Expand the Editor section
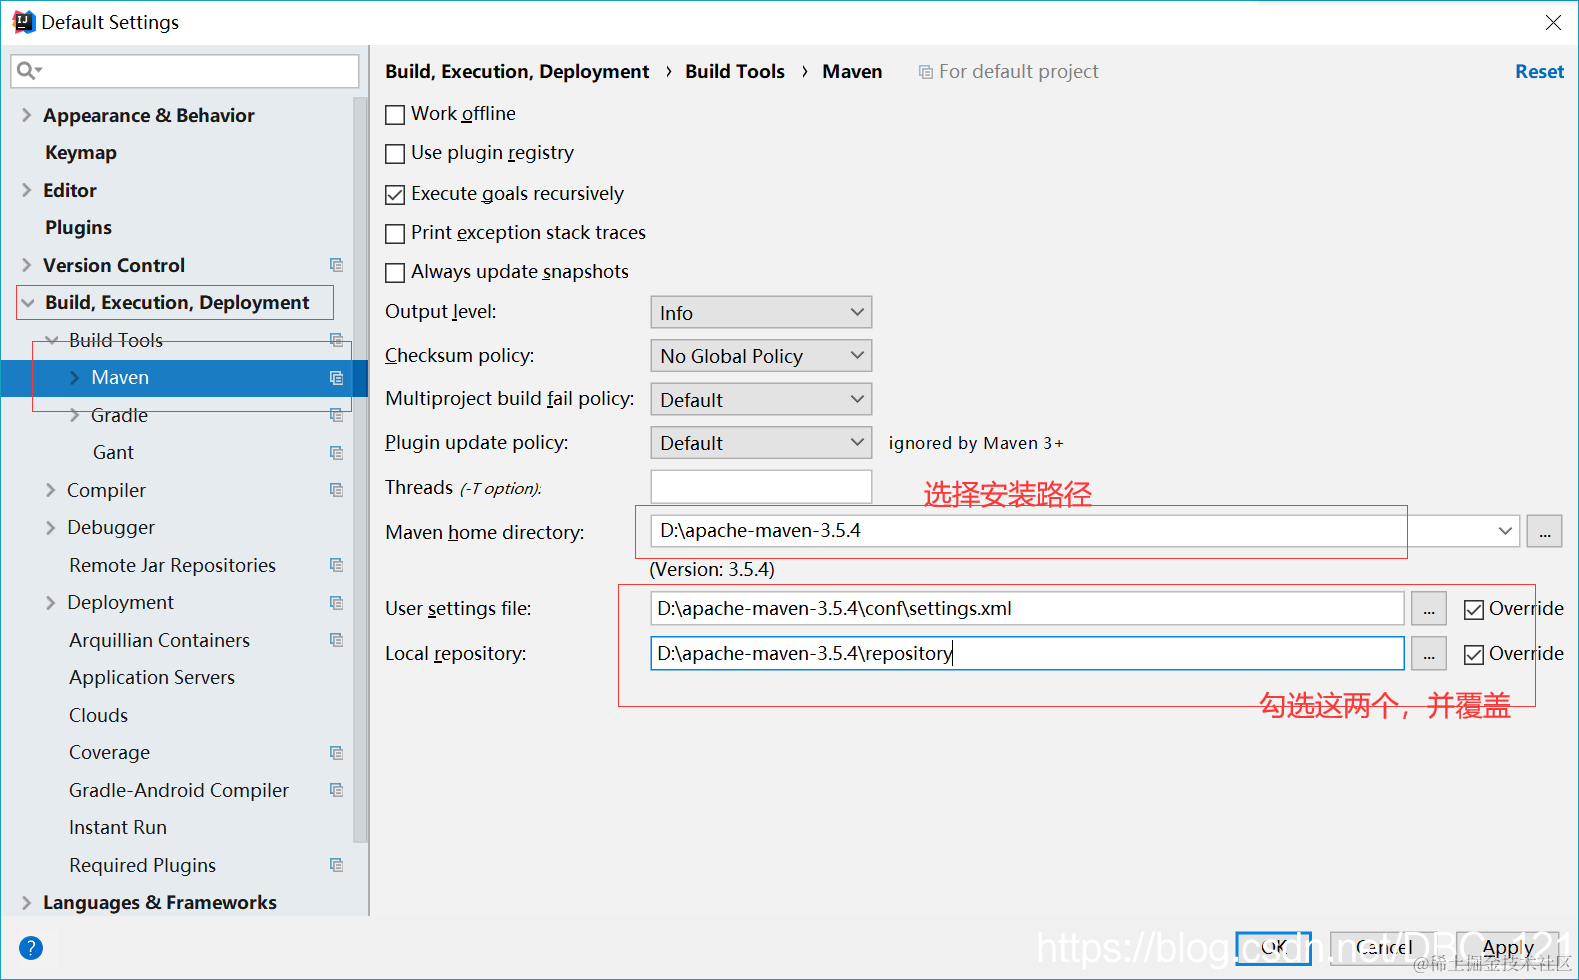 (27, 190)
